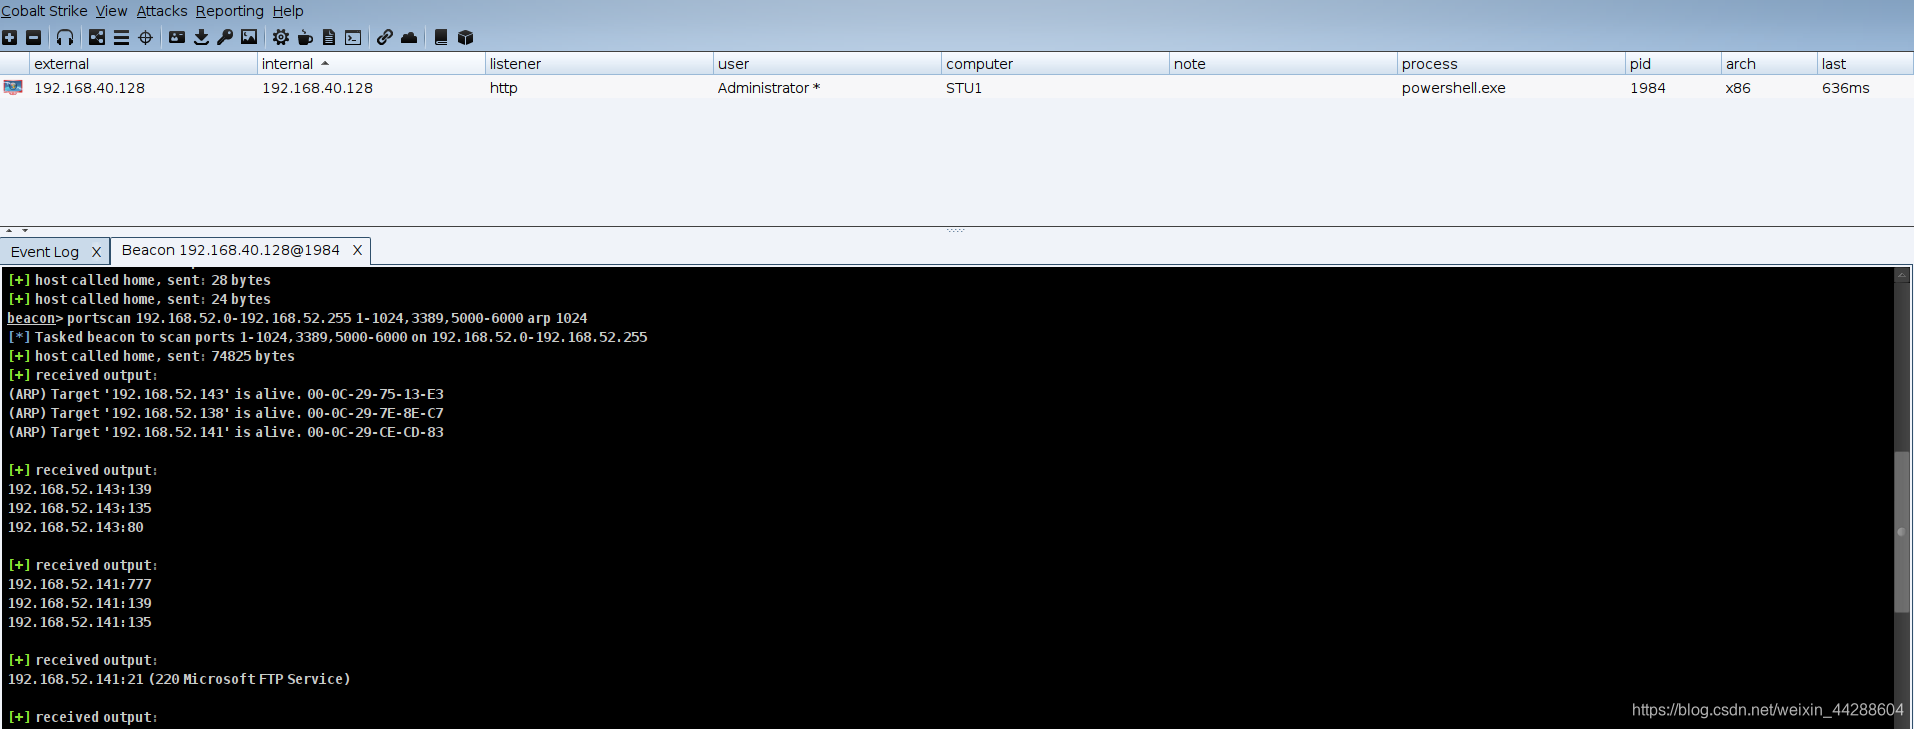Open Configure Listeners via headphones icon
Image resolution: width=1914 pixels, height=729 pixels.
(65, 37)
